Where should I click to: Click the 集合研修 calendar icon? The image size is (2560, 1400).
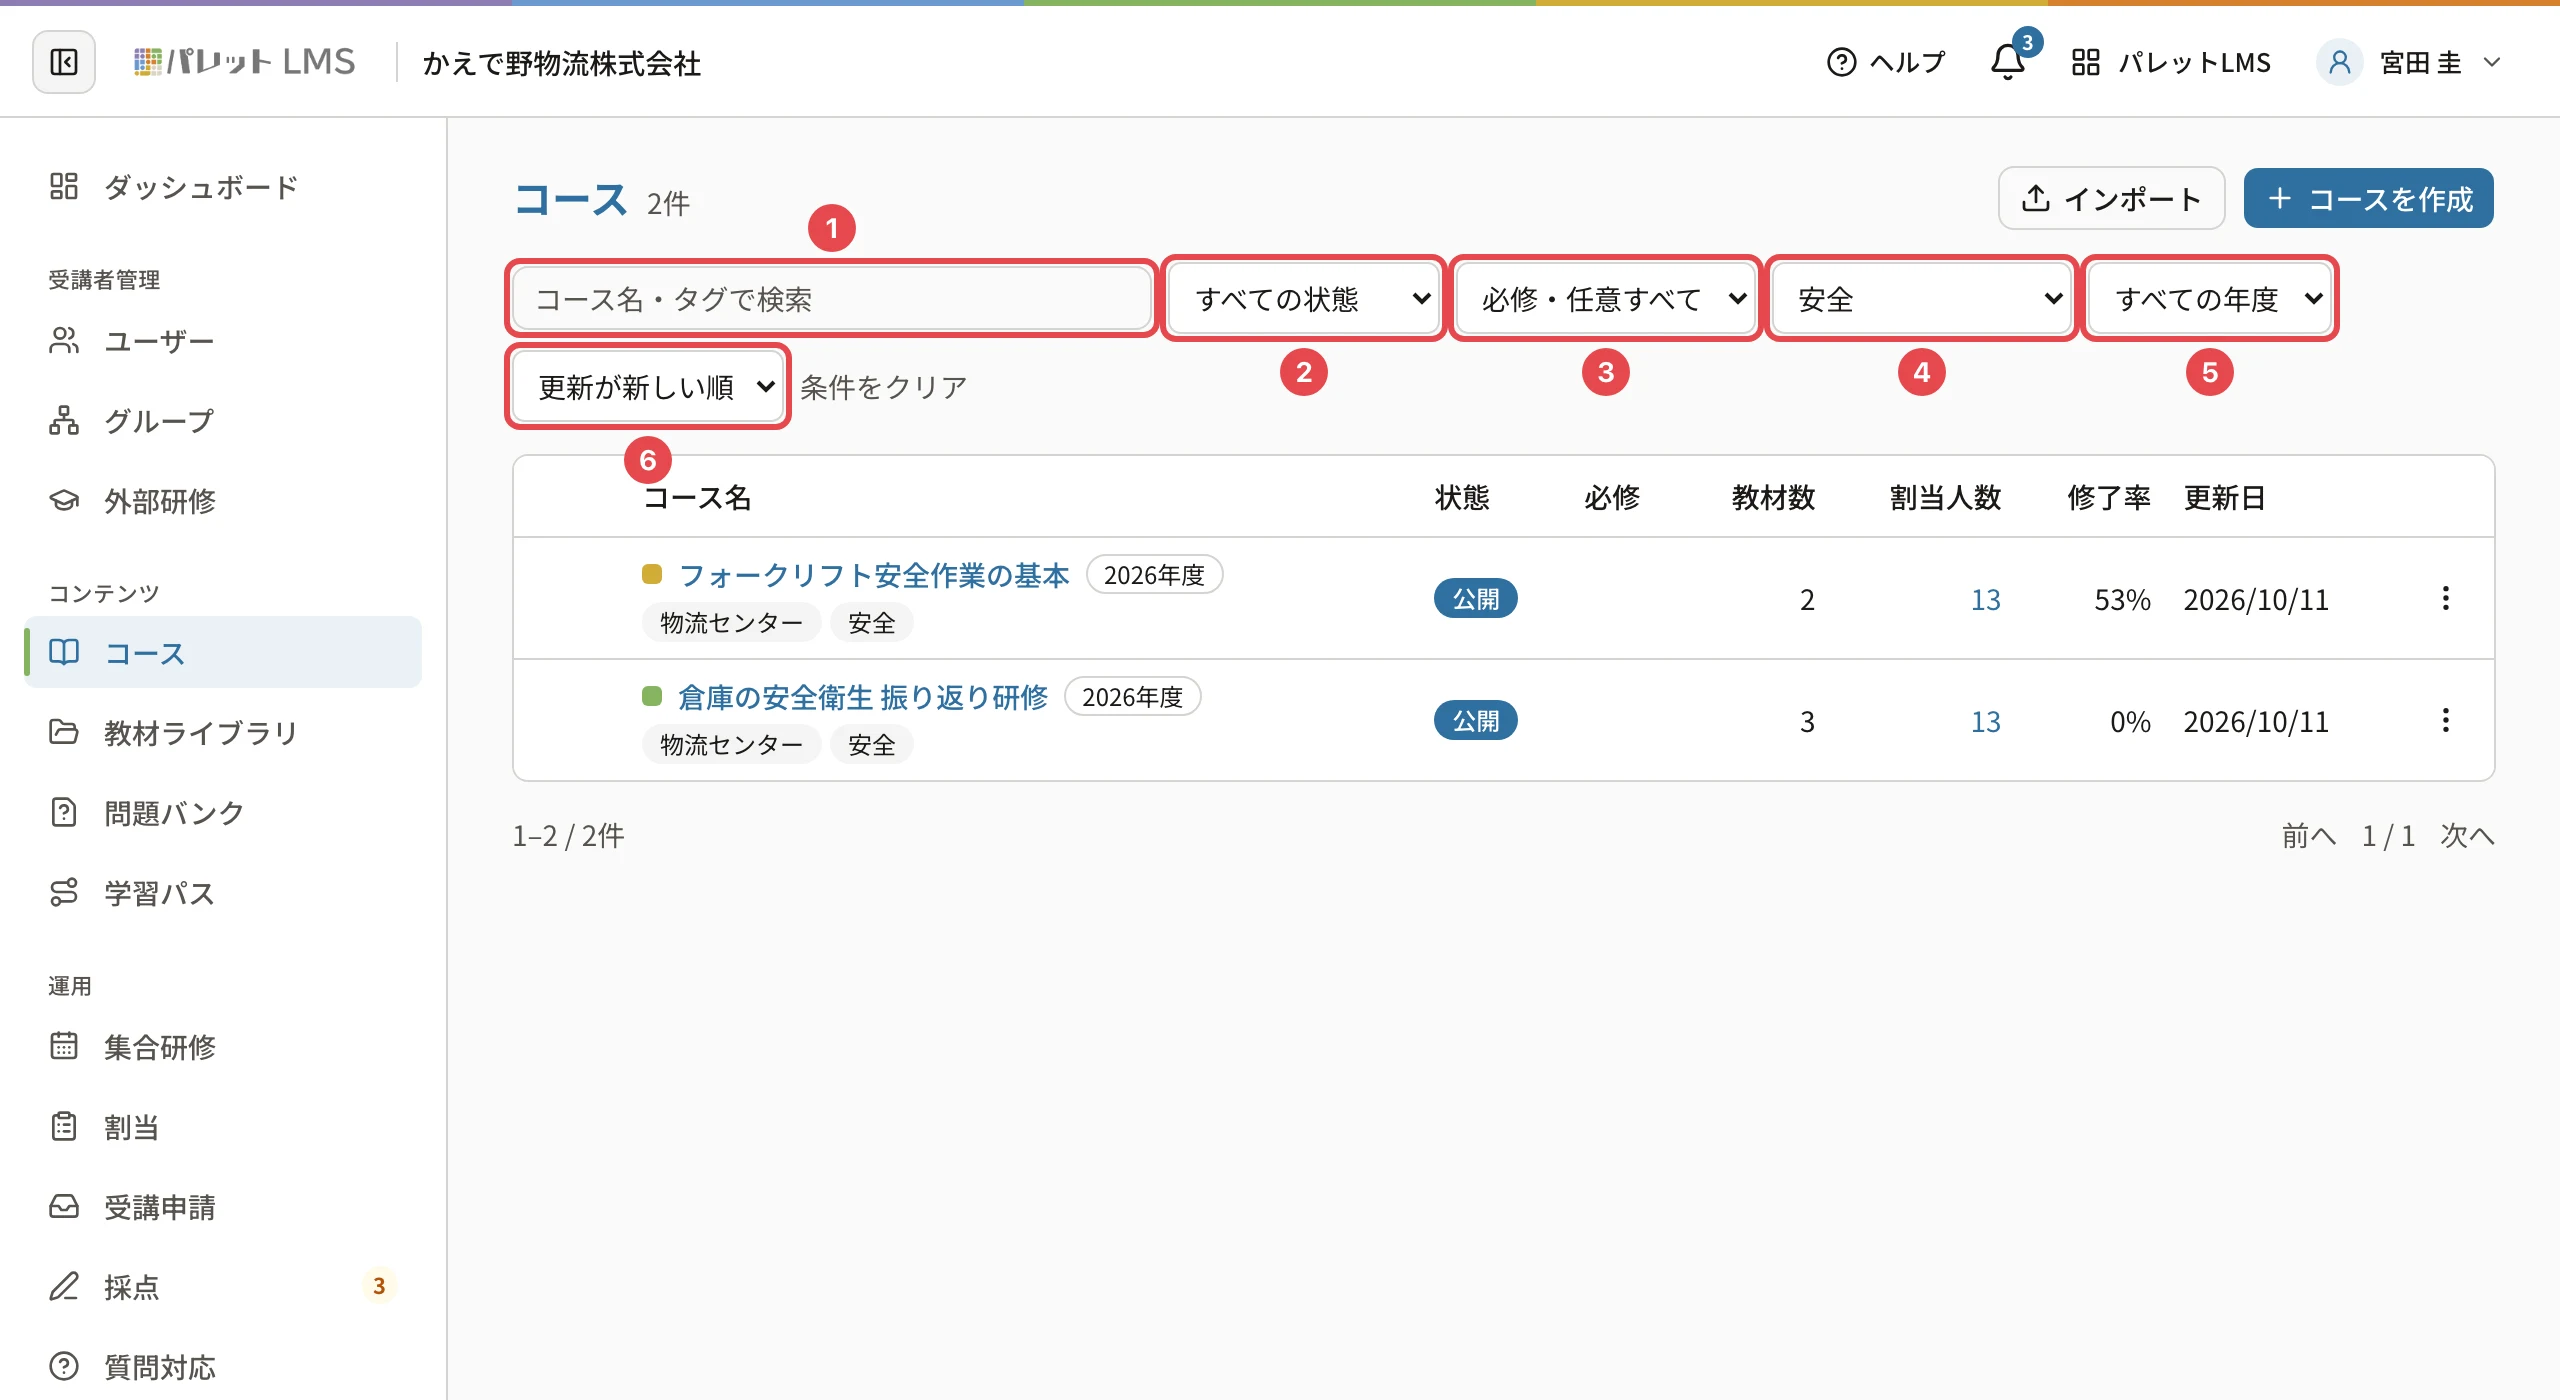(64, 1046)
